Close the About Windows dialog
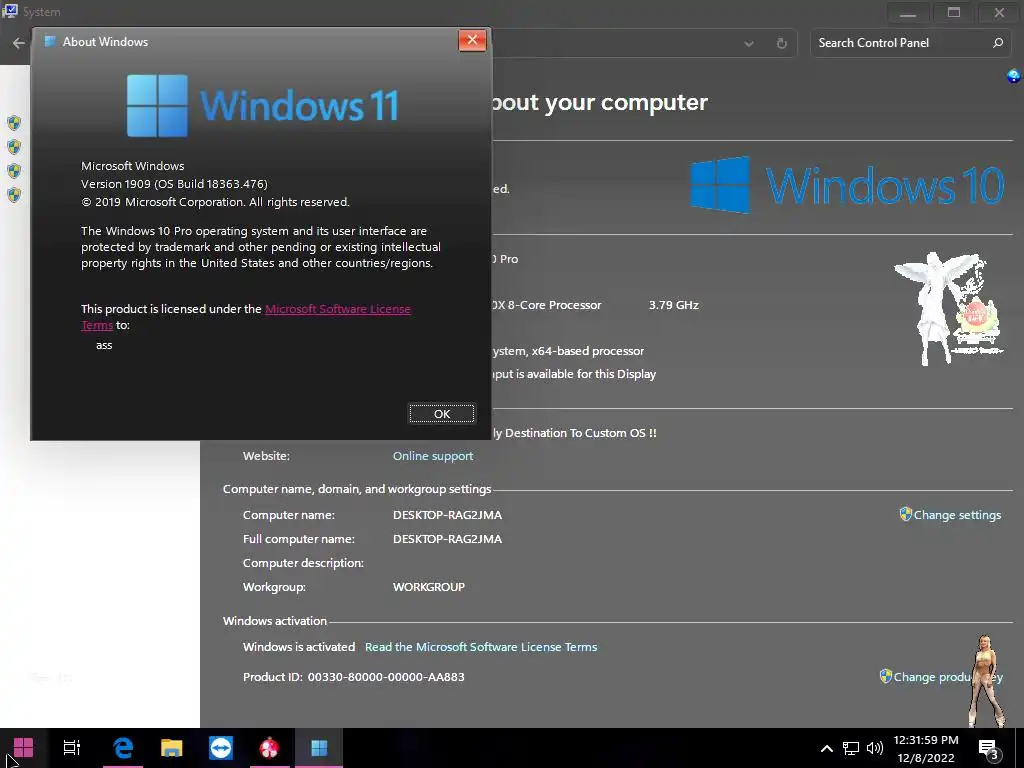 pos(472,40)
